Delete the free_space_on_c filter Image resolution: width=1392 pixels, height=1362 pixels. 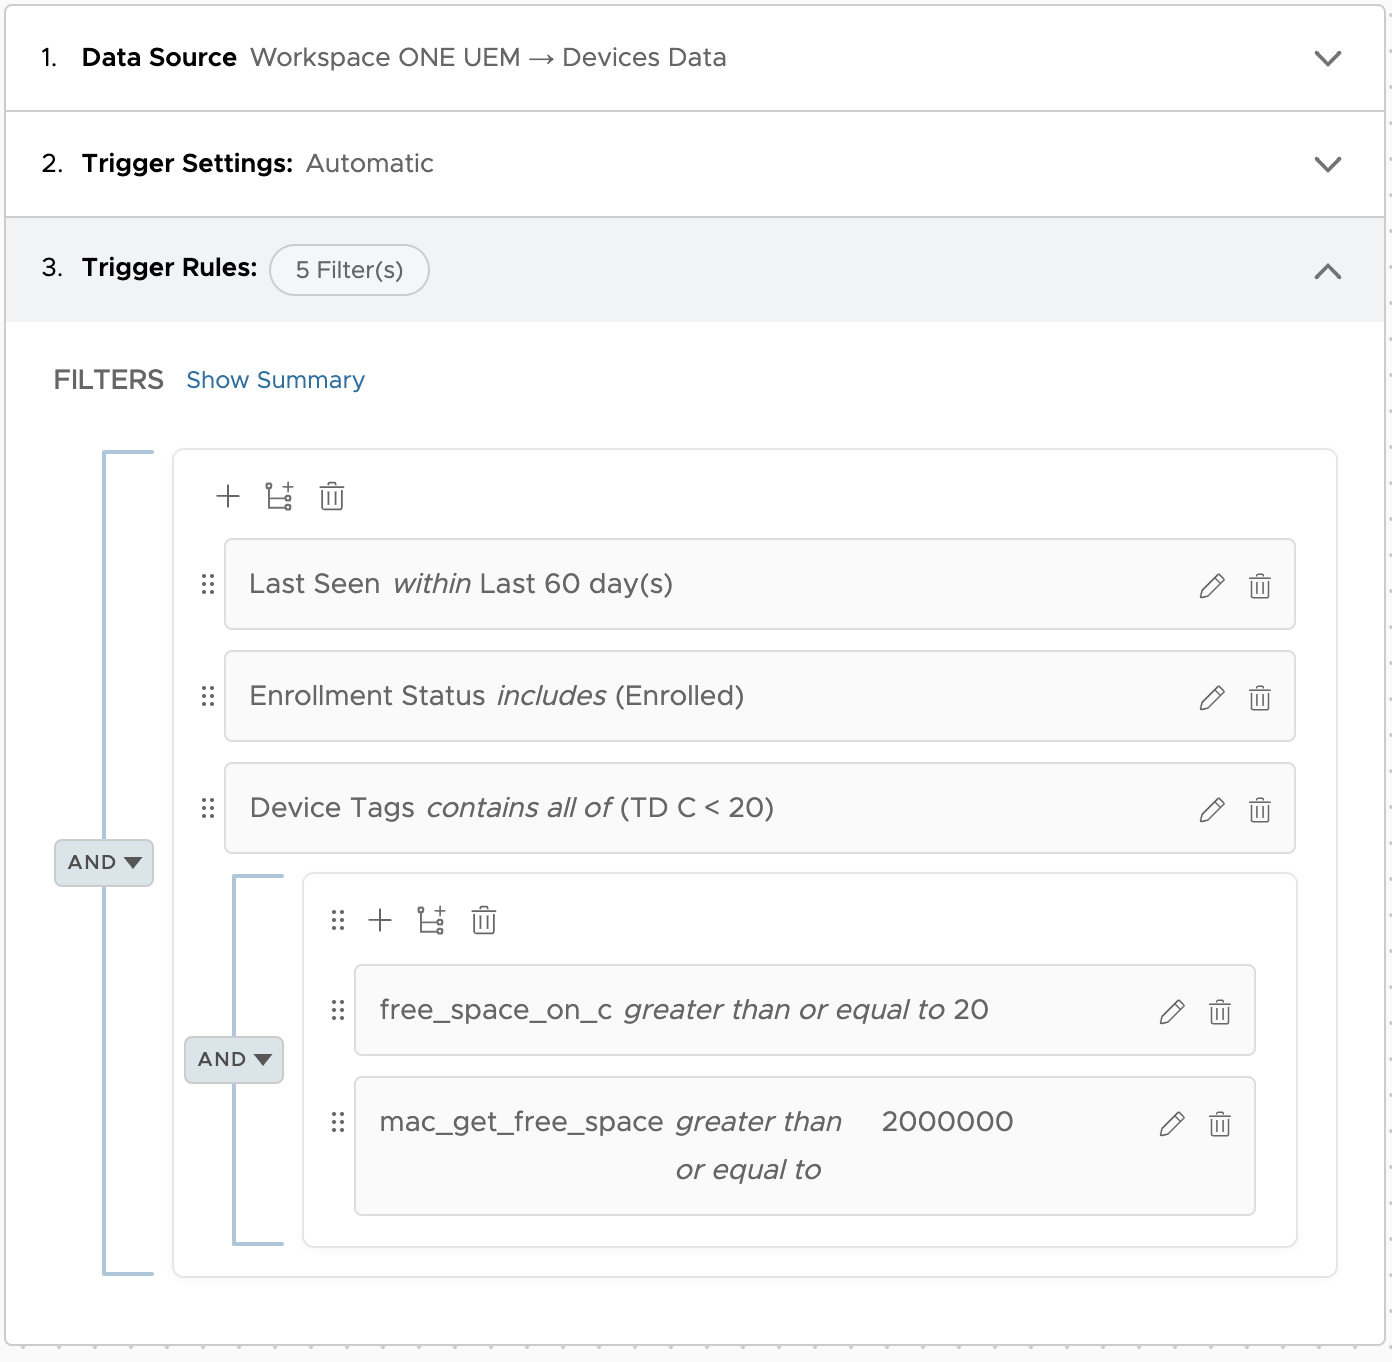[x=1219, y=1012]
